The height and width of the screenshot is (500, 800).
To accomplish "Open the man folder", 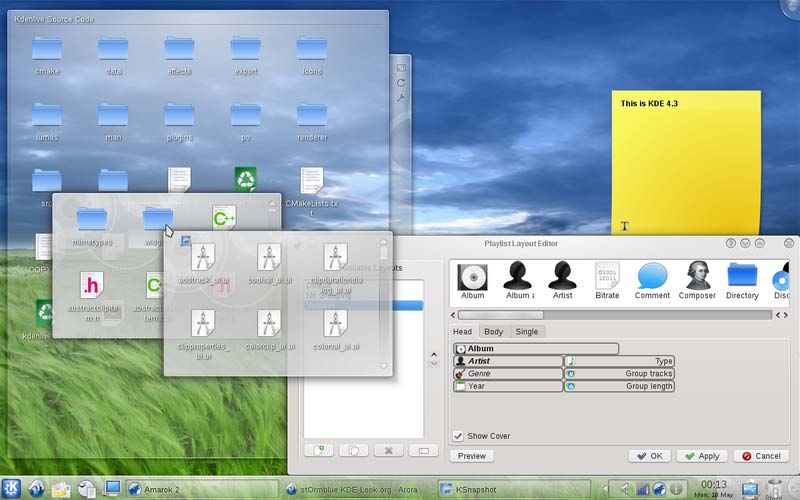I will 113,115.
